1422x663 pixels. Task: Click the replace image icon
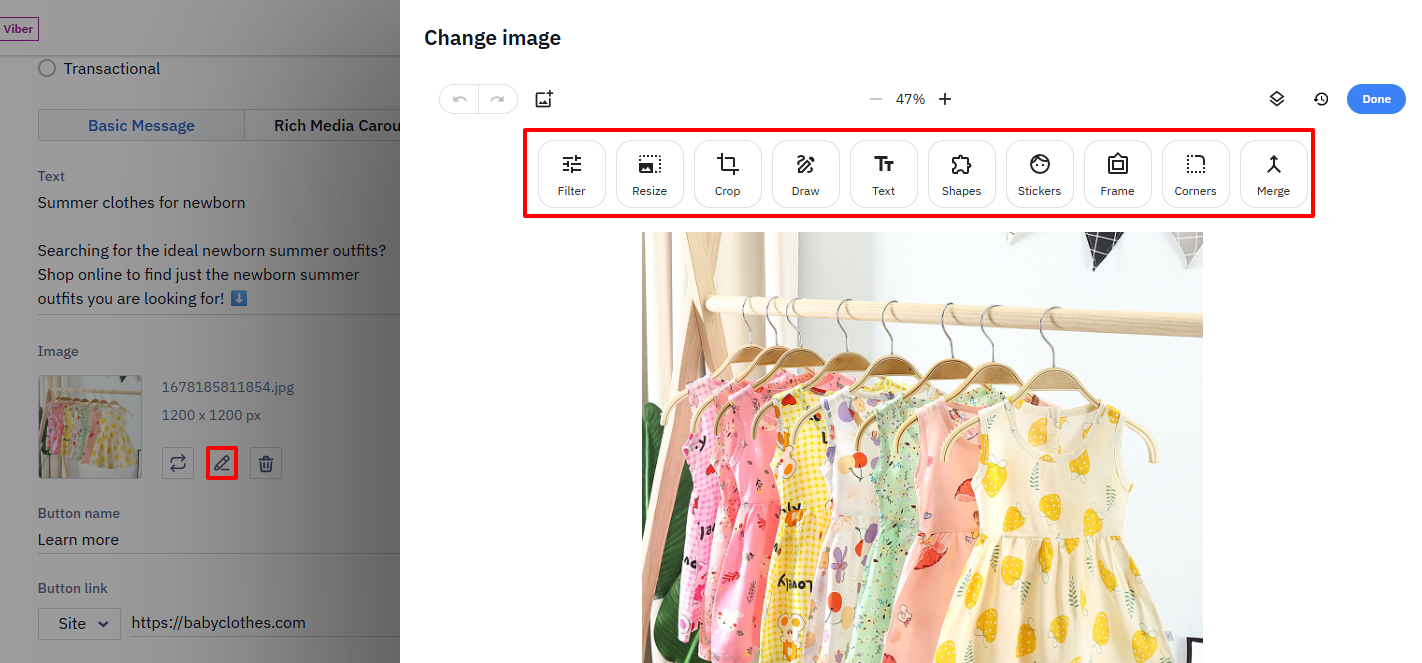(178, 463)
